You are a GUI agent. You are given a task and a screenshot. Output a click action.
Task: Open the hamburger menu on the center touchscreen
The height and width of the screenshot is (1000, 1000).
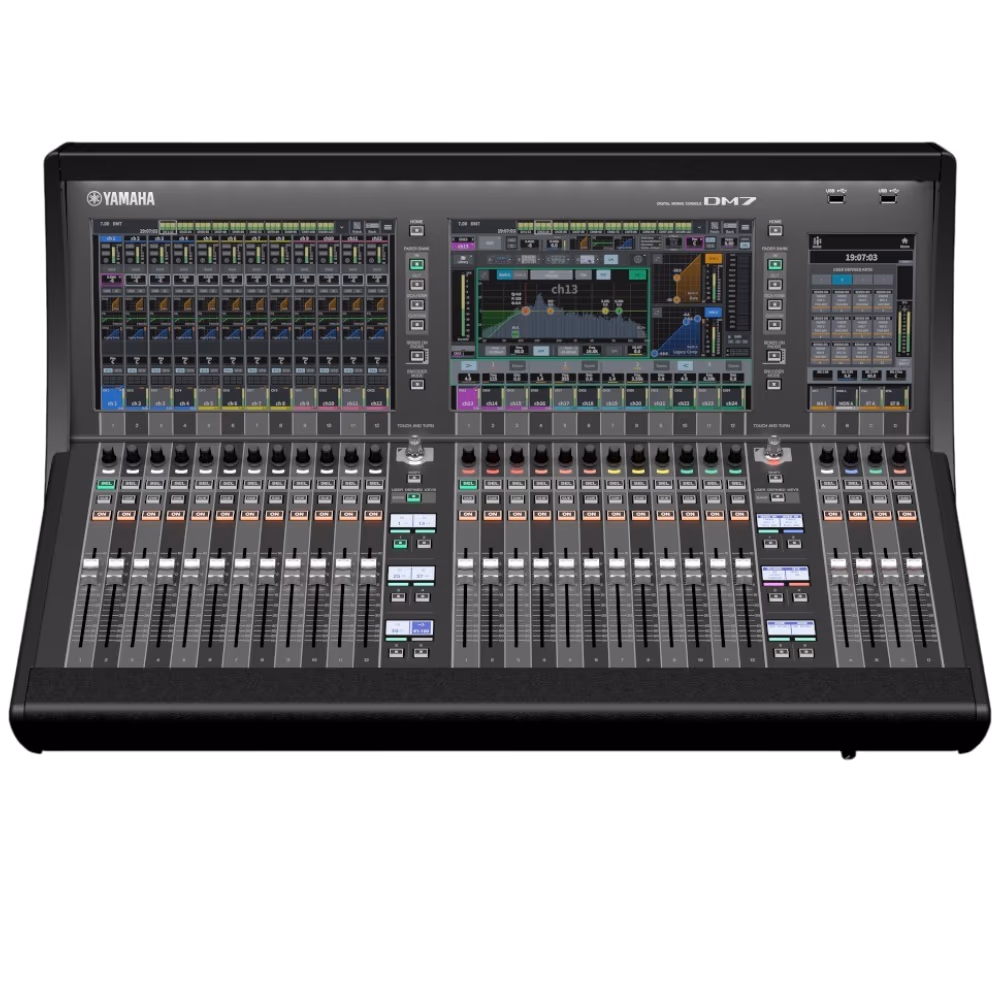[745, 227]
